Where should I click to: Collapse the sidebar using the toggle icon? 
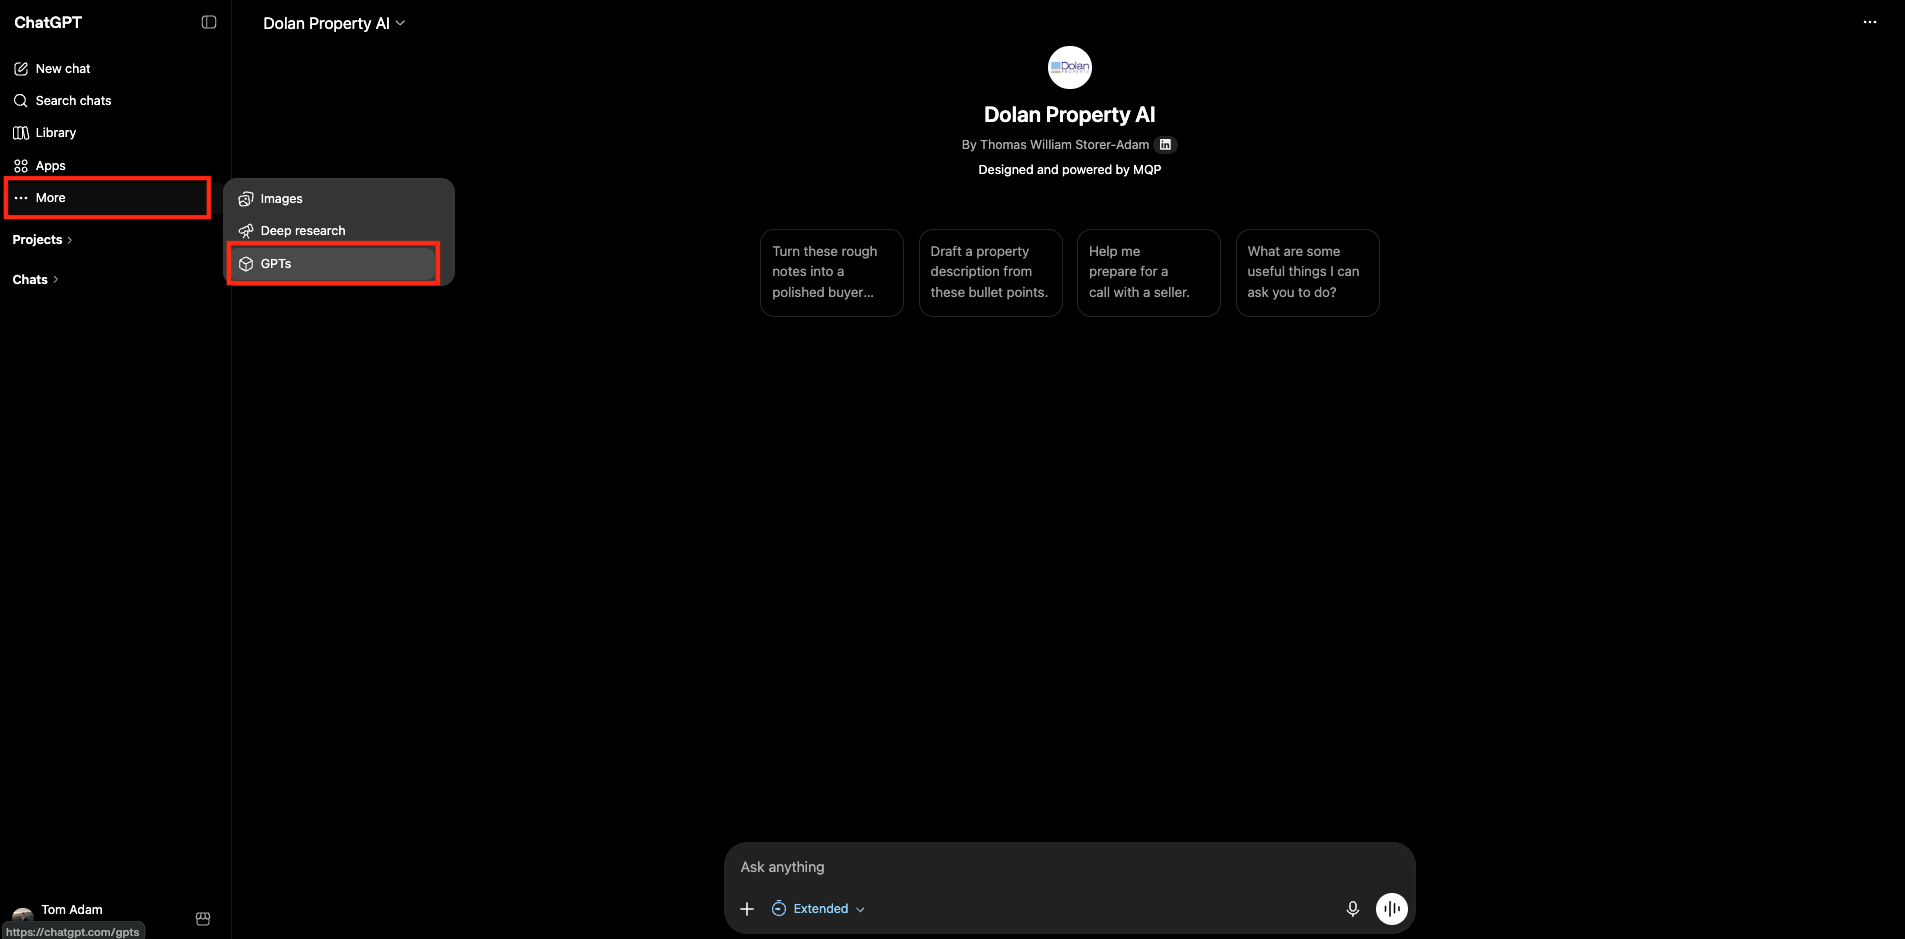[x=209, y=22]
